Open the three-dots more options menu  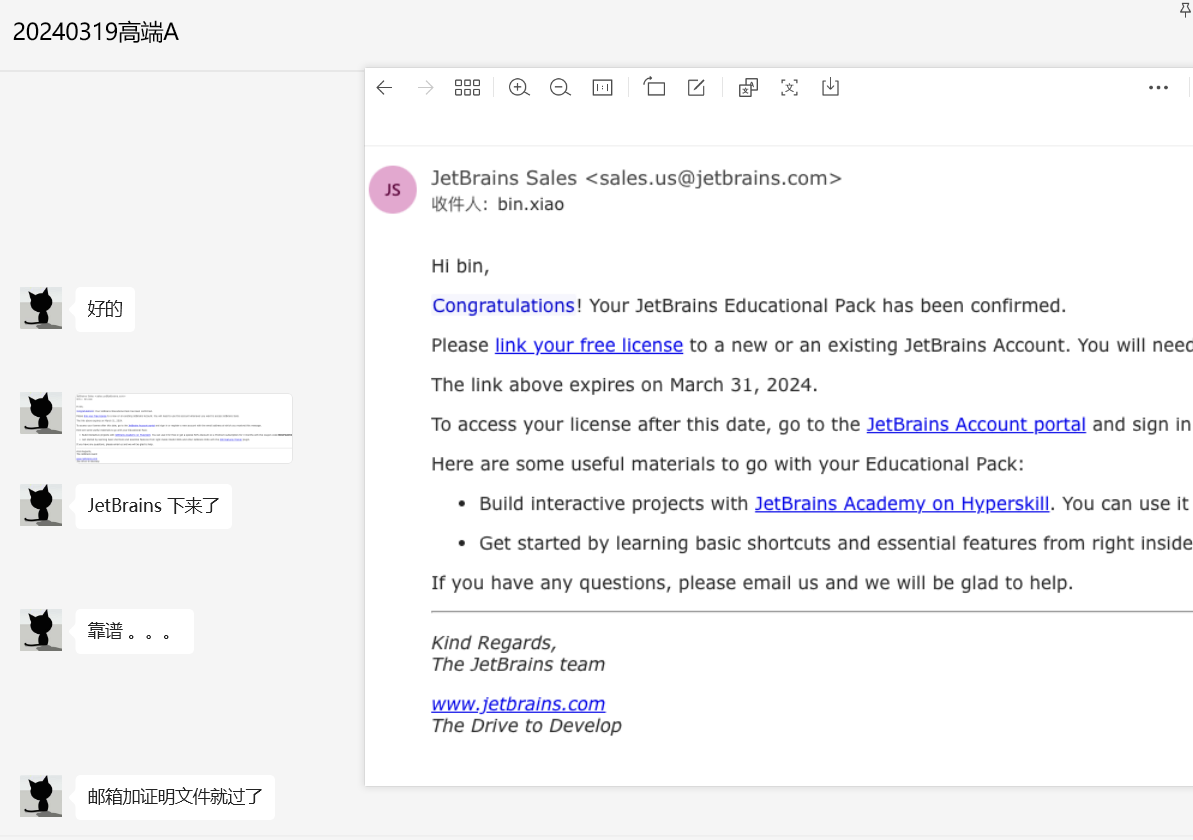1158,88
